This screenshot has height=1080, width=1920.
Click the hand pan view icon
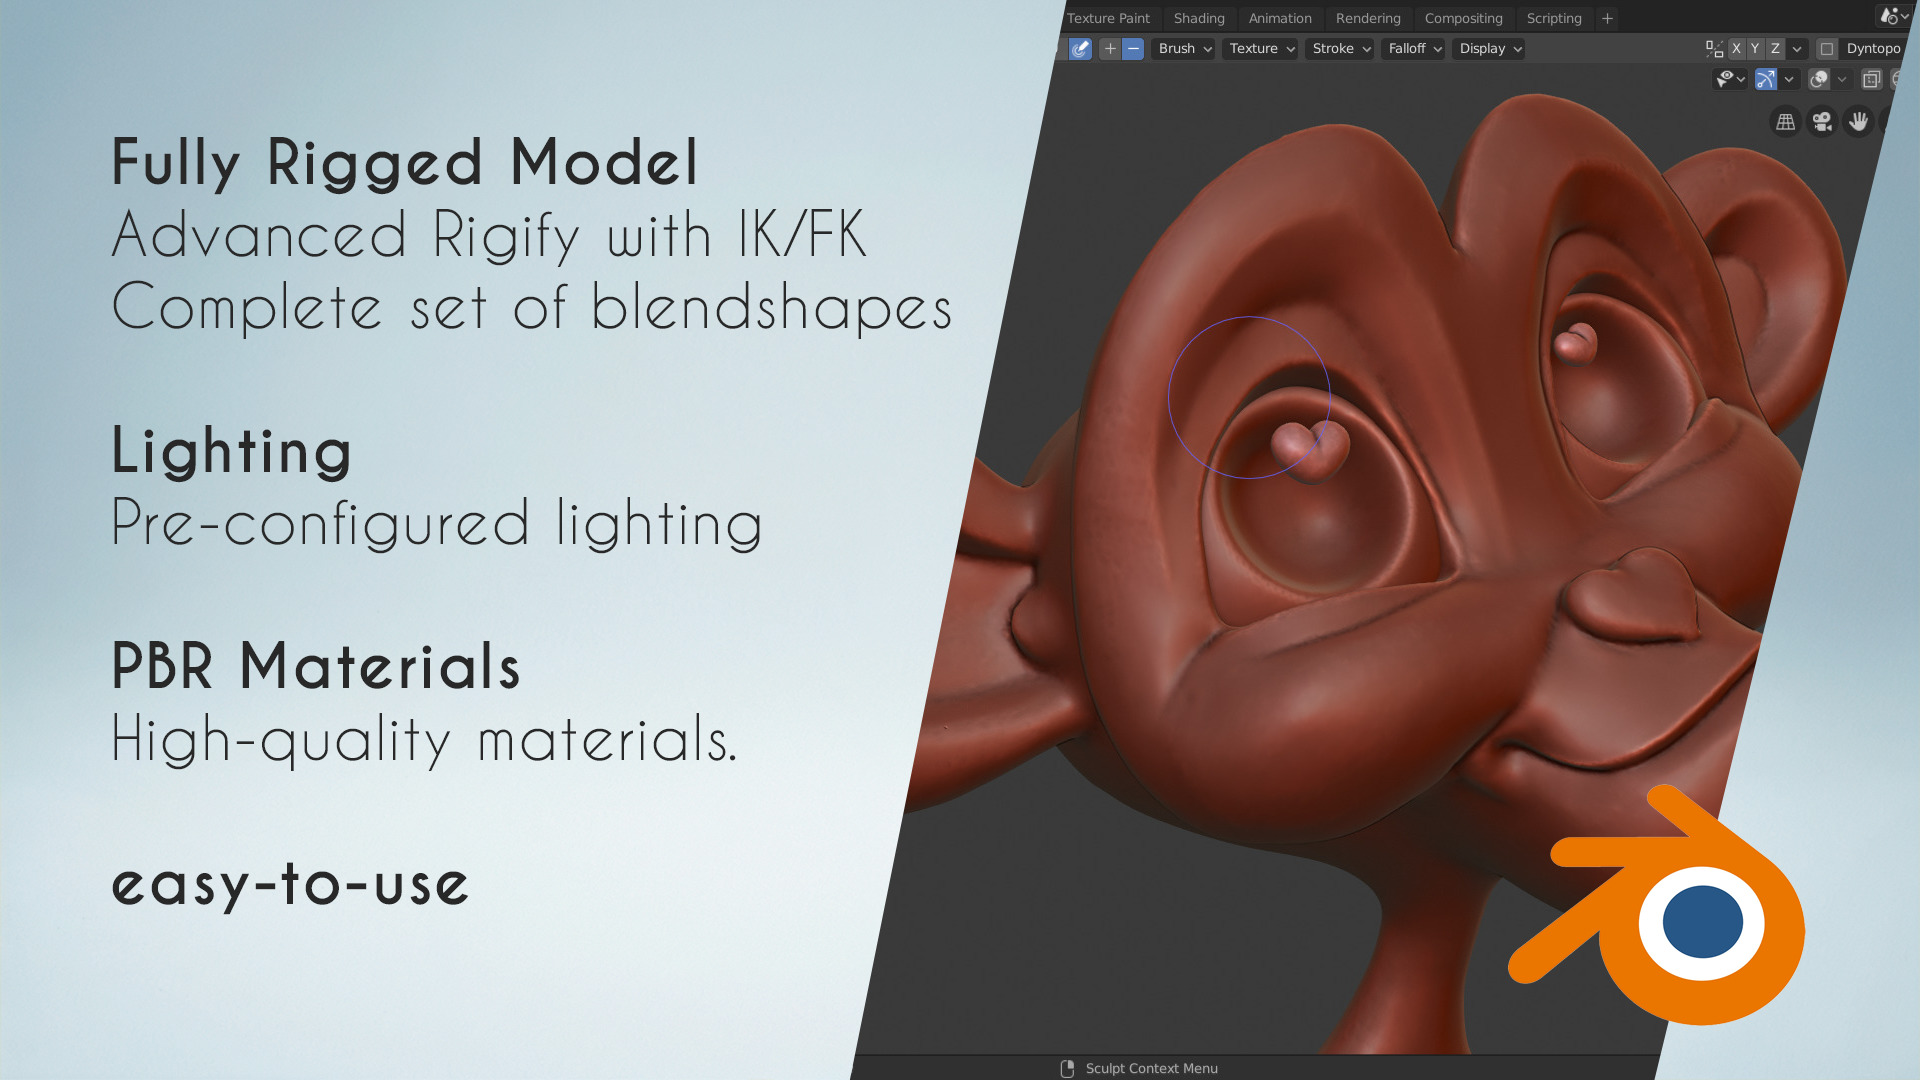(1858, 122)
